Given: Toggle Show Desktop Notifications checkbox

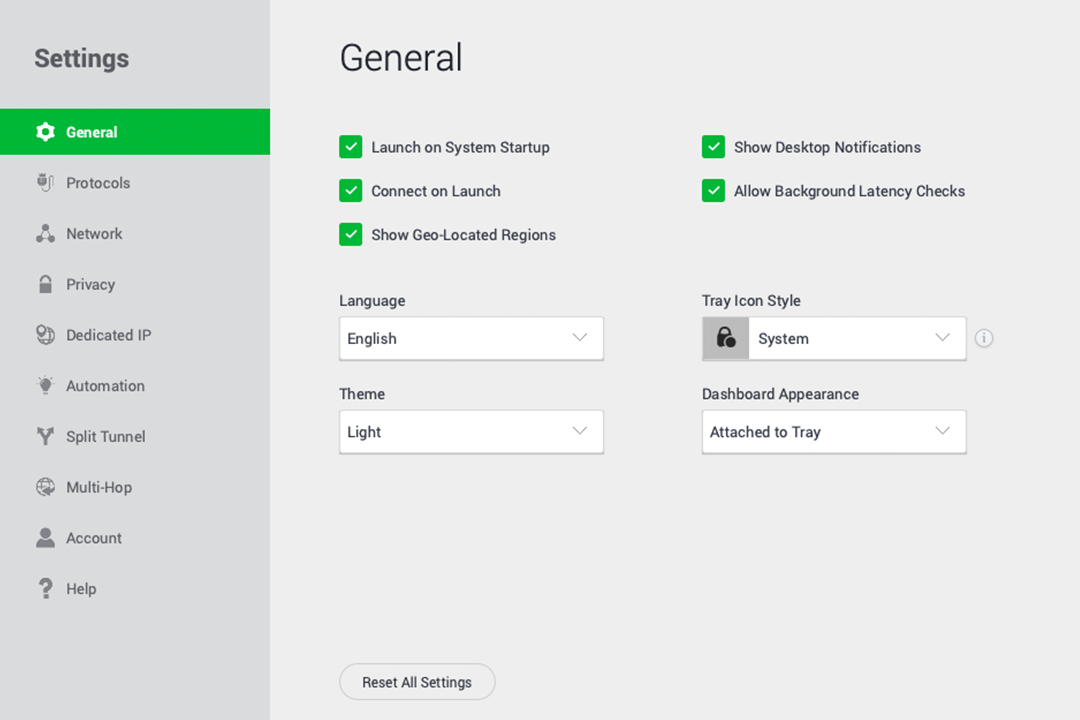Looking at the screenshot, I should (713, 147).
